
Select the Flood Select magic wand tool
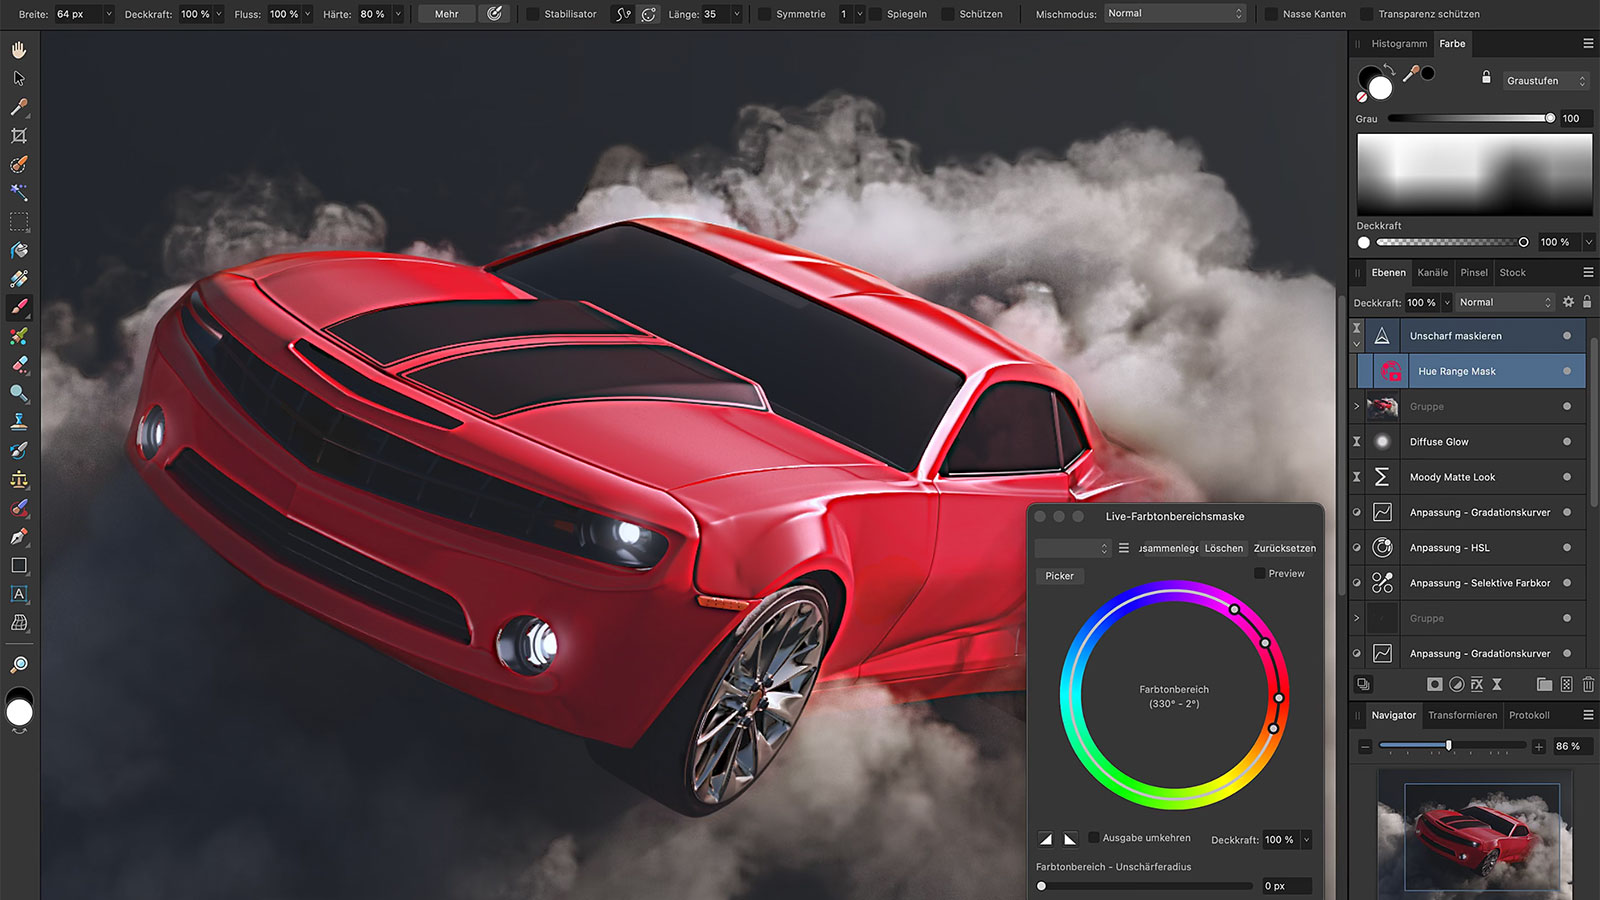pos(19,192)
